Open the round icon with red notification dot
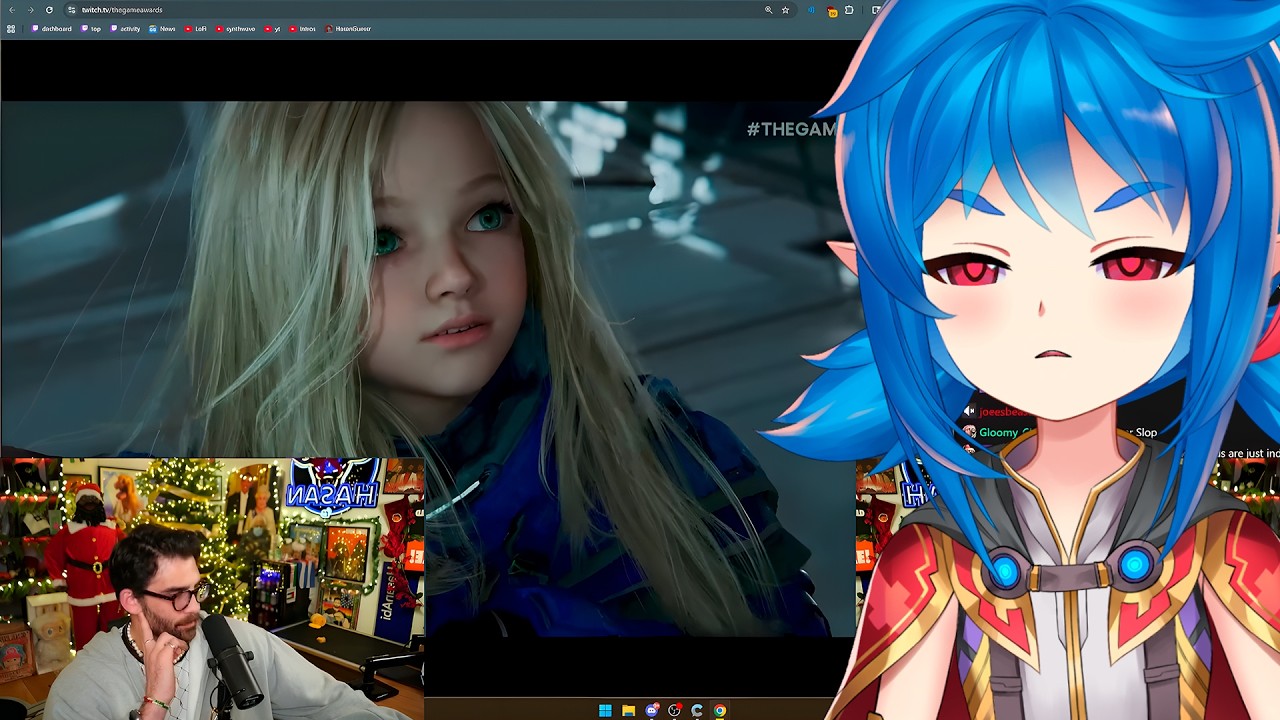The image size is (1280, 720). coord(674,711)
